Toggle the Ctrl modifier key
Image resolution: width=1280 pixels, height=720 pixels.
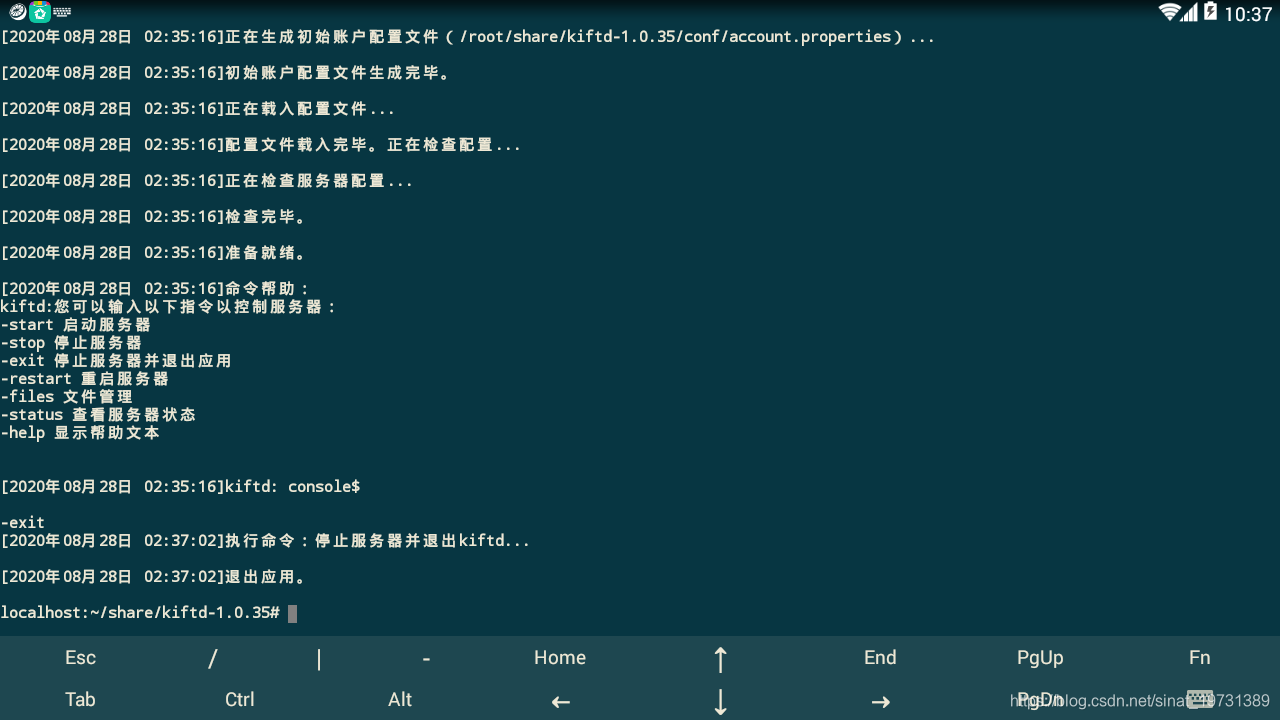pos(240,699)
